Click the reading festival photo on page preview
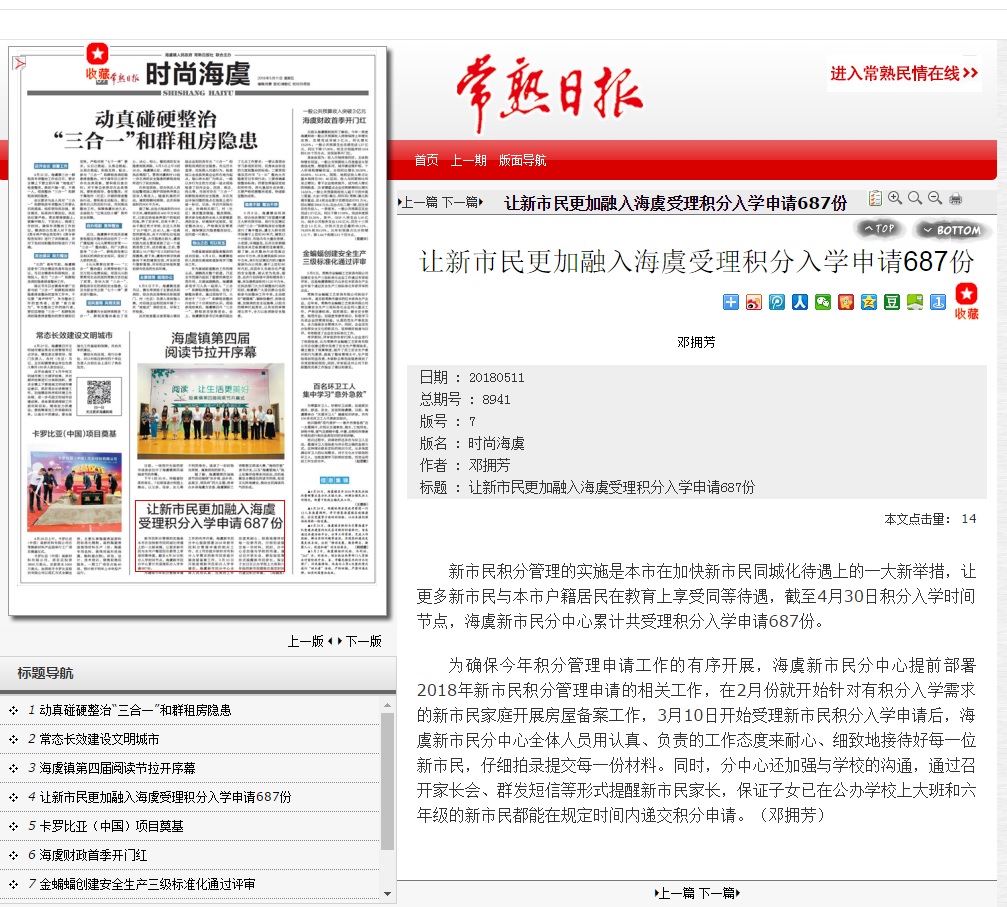The height and width of the screenshot is (907, 1007). [211, 410]
